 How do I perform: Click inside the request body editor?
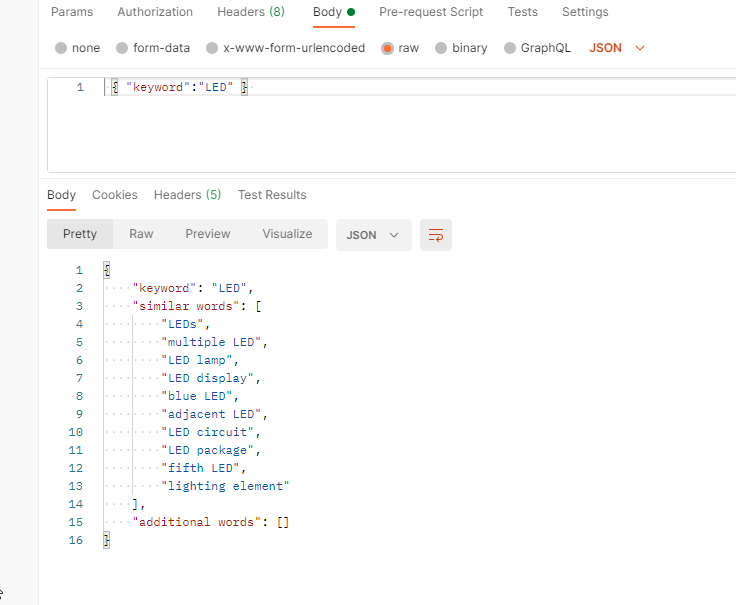tap(394, 124)
